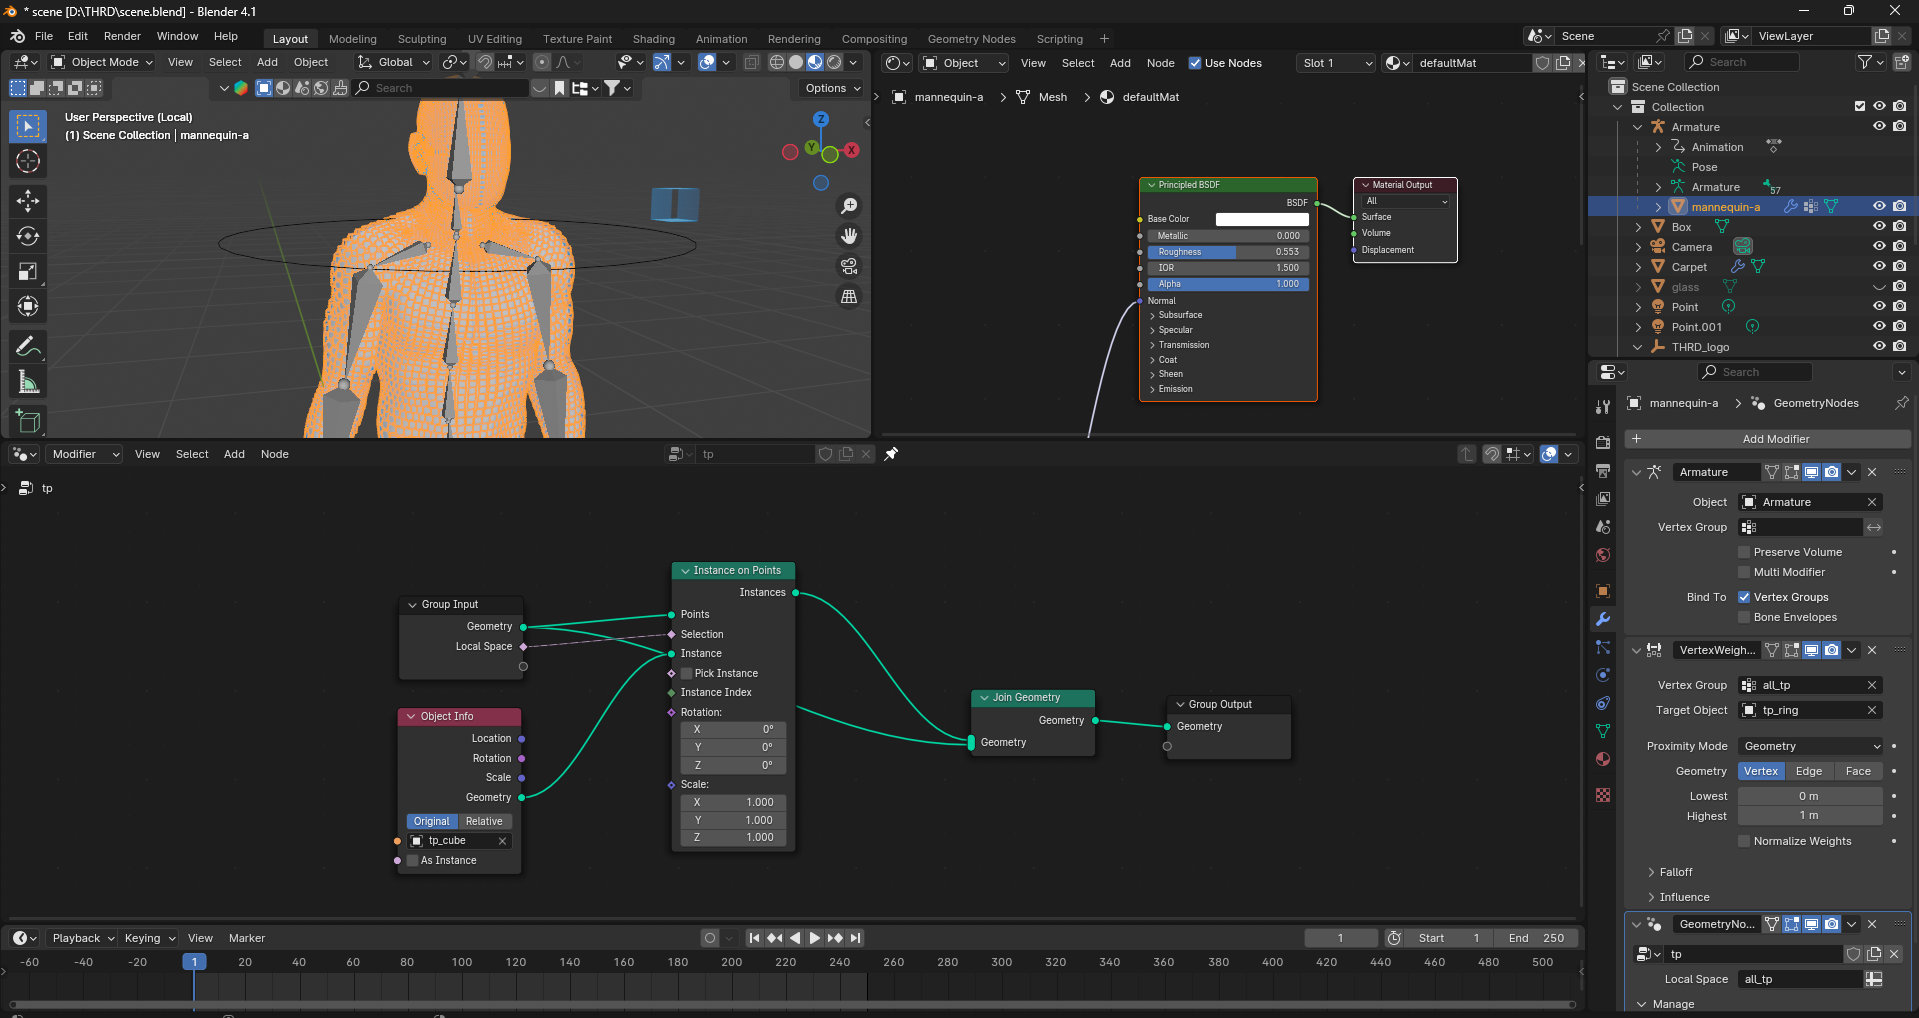Select Edge proximity geometry button
Image resolution: width=1919 pixels, height=1018 pixels.
pyautogui.click(x=1809, y=771)
